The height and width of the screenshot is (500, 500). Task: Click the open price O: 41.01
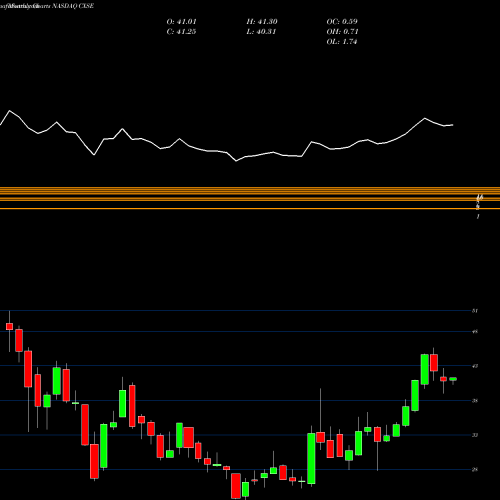coord(181,22)
